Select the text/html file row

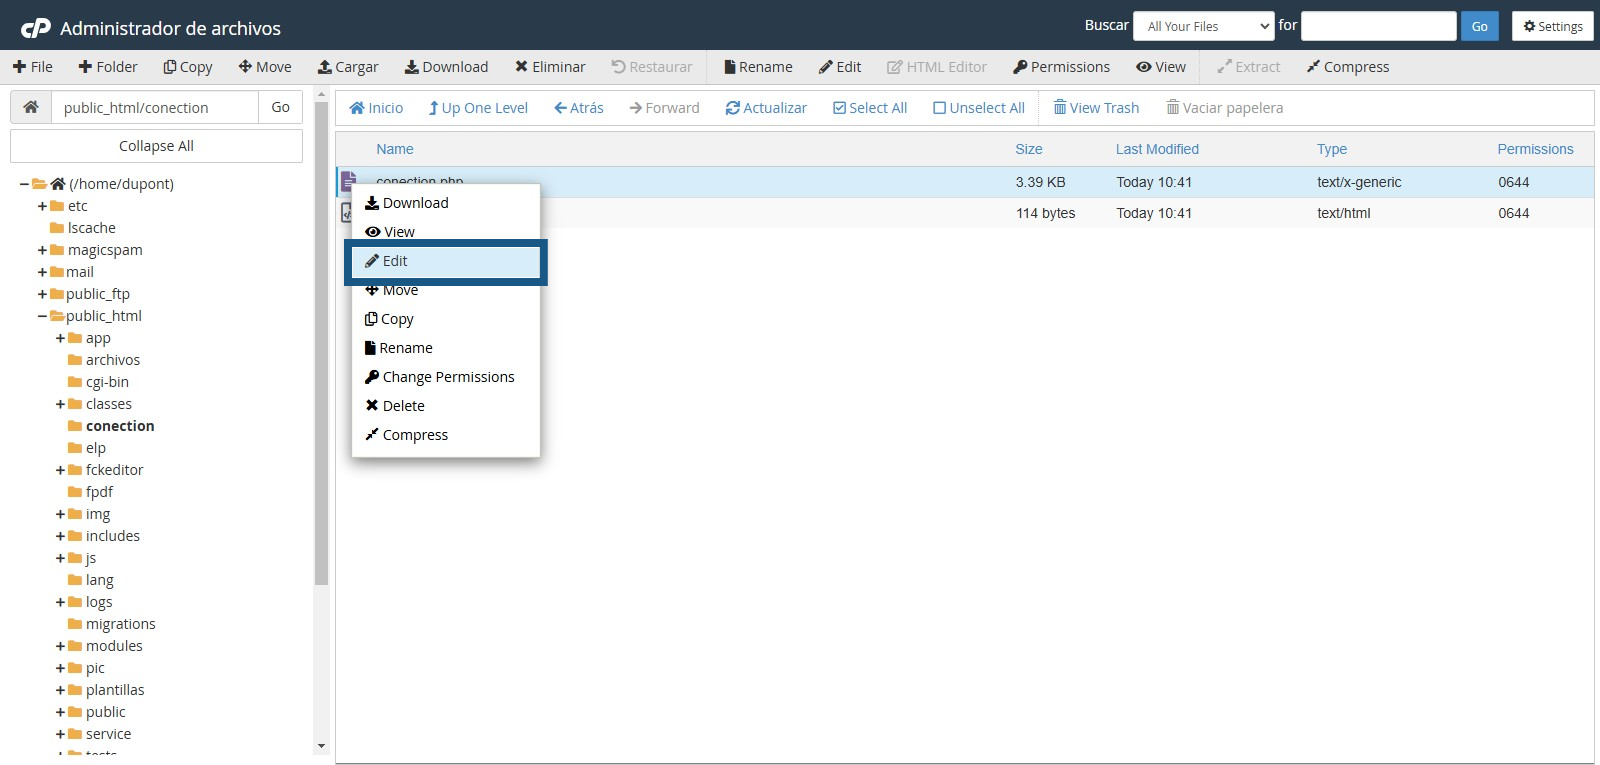tap(965, 213)
